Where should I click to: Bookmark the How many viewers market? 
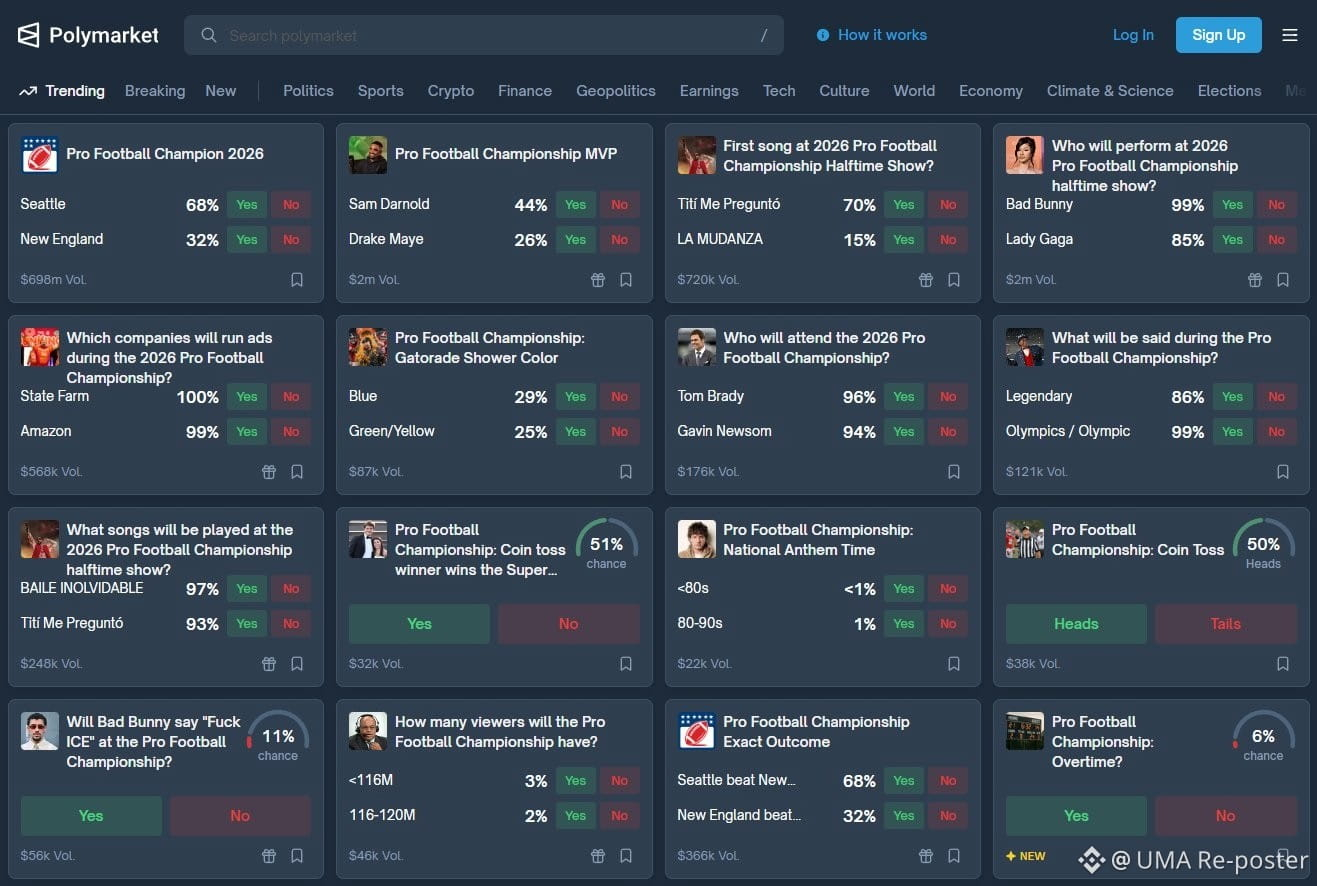tap(626, 856)
